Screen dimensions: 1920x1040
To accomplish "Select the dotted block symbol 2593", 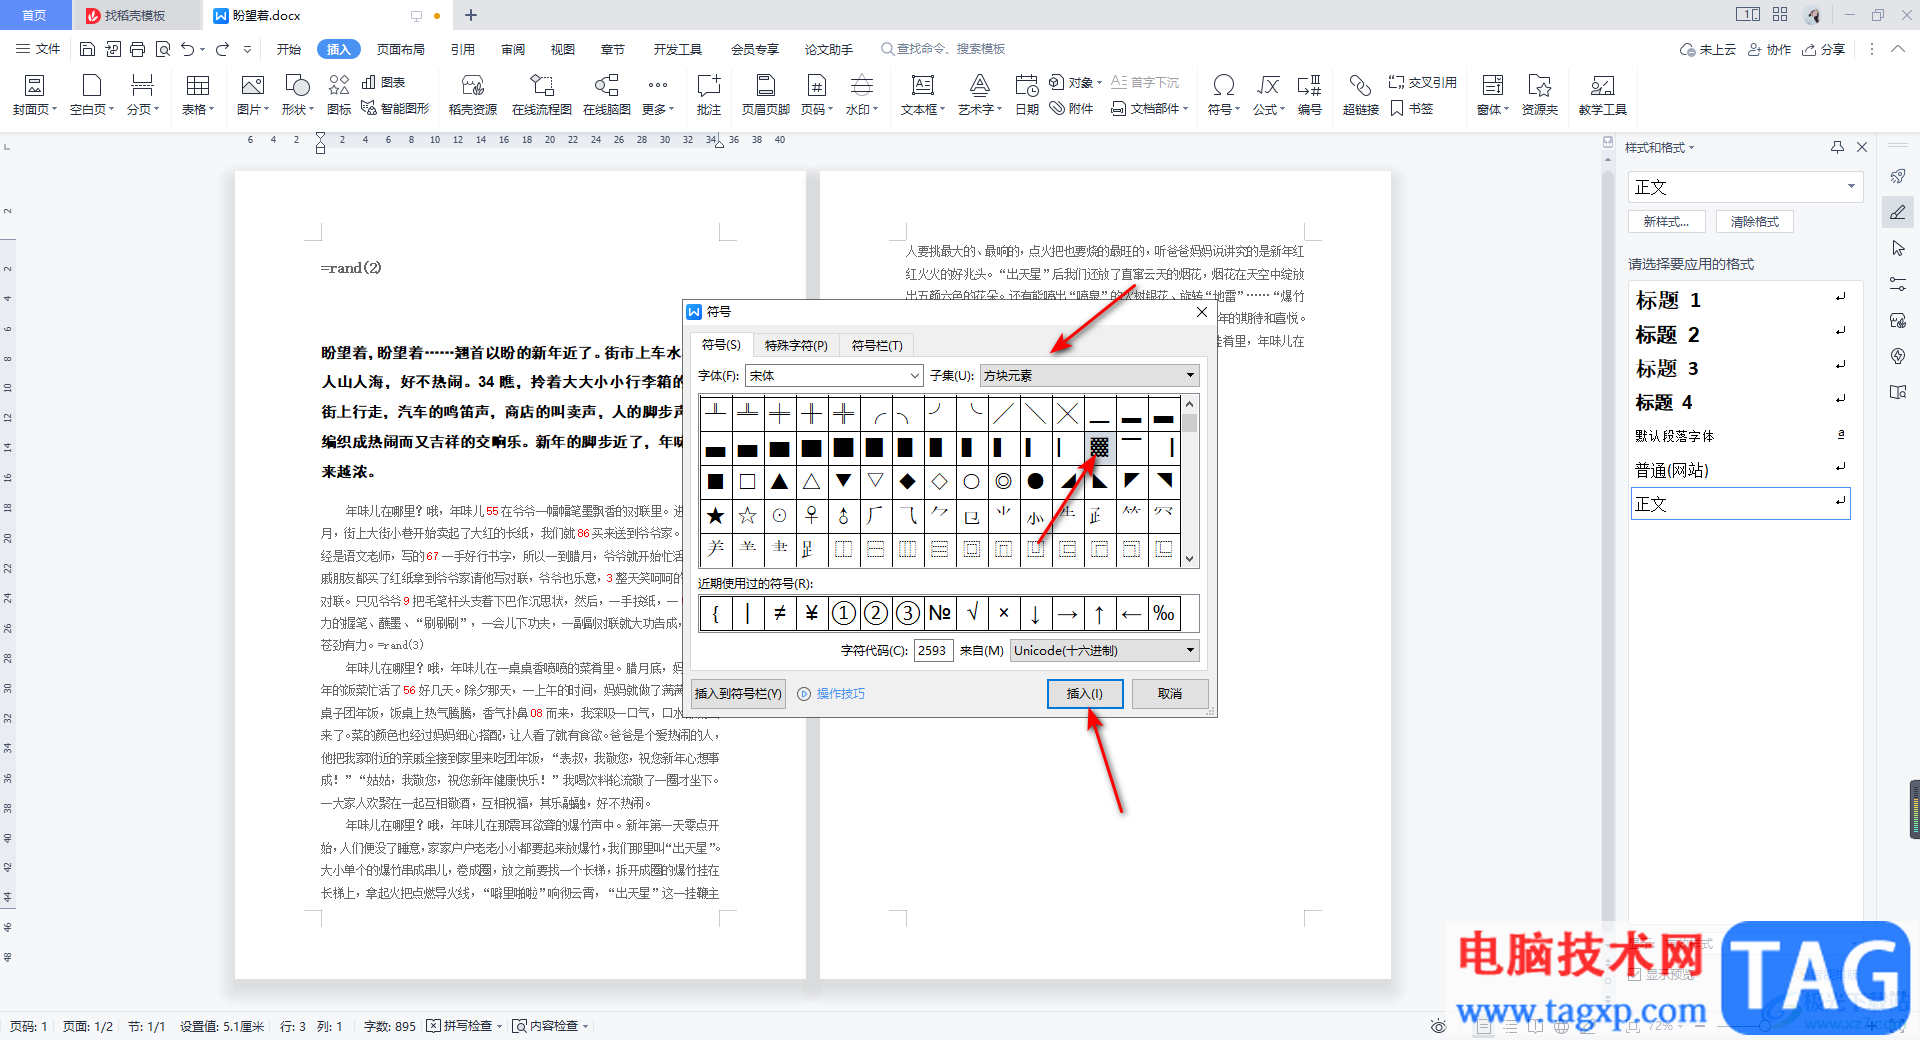I will (x=1100, y=447).
